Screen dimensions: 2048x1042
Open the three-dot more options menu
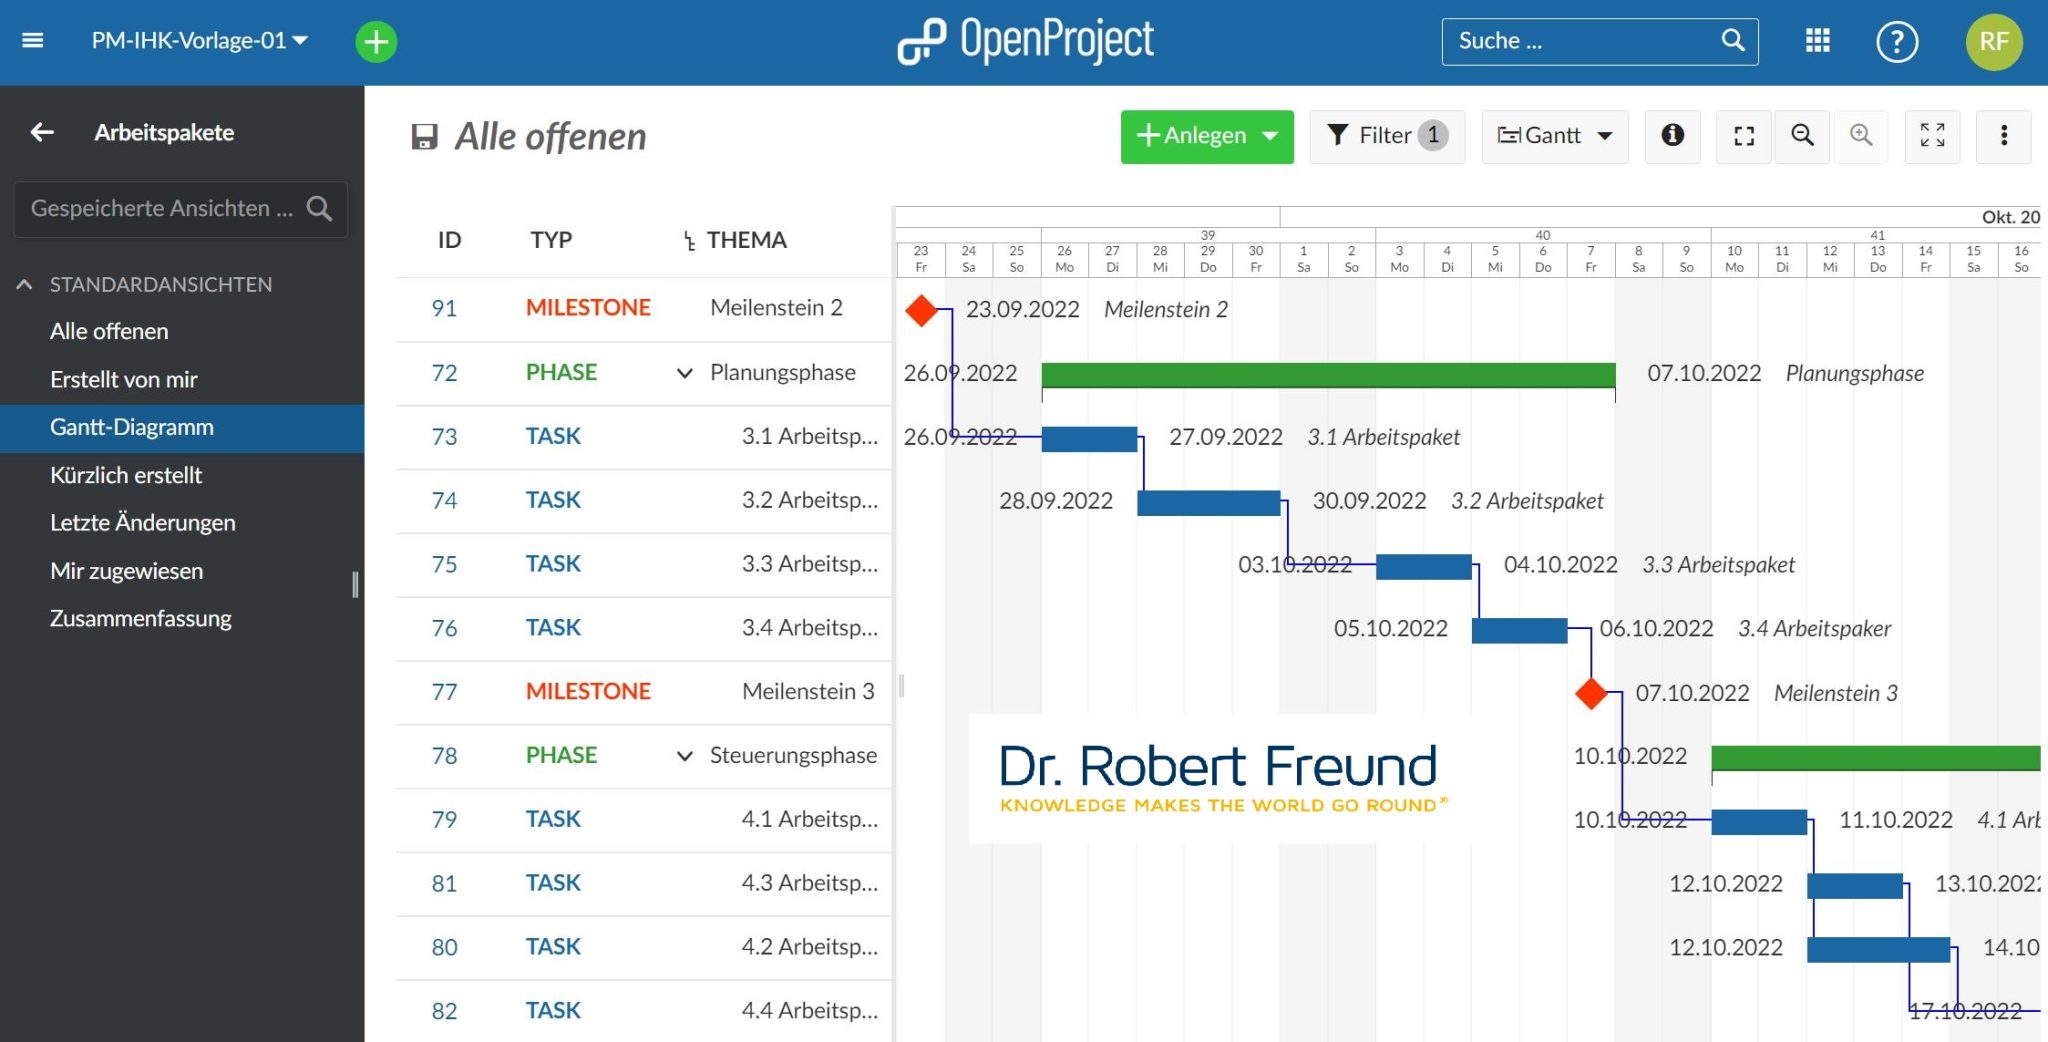click(x=2004, y=136)
